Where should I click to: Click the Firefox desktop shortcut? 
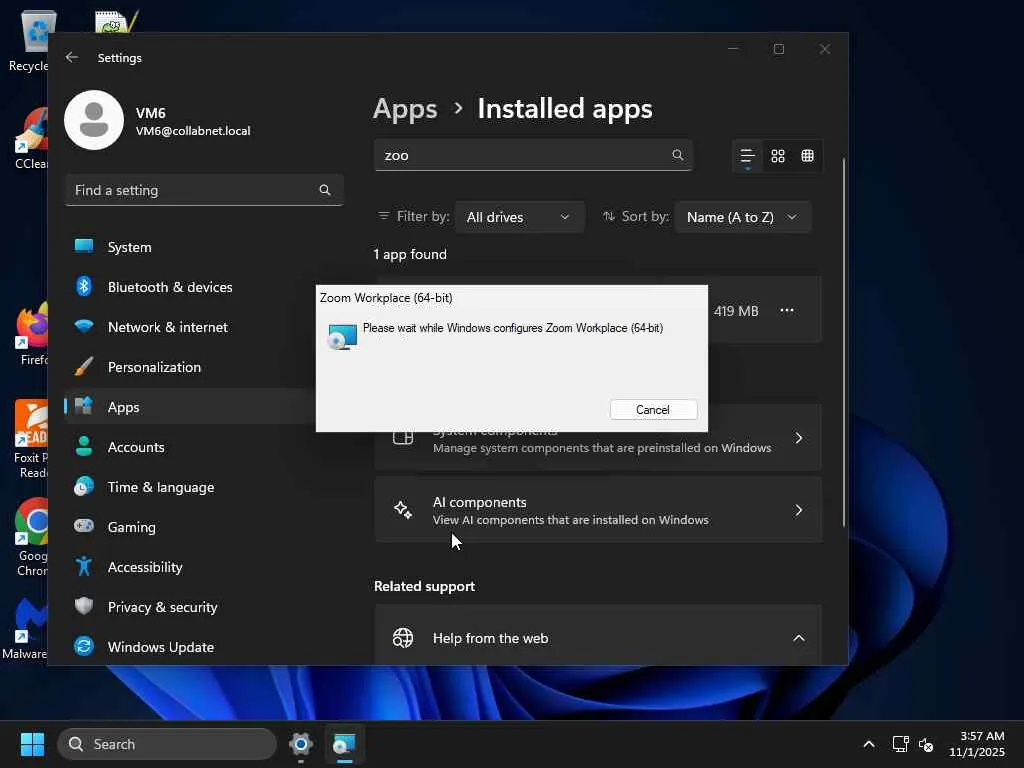click(x=31, y=334)
